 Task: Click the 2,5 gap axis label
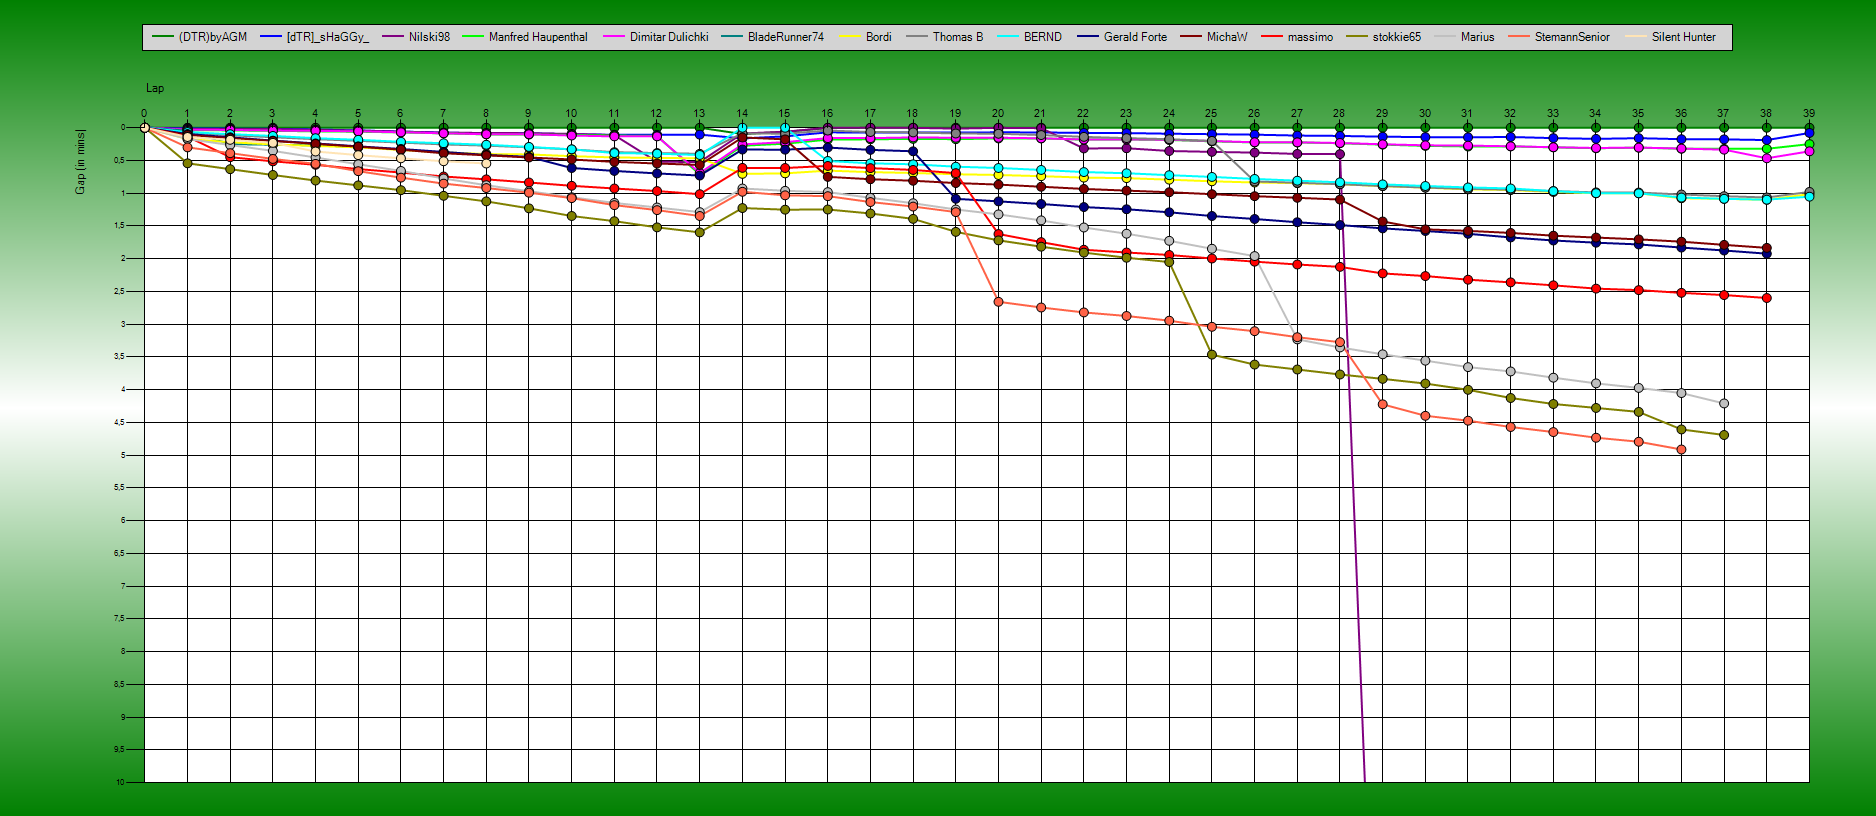pyautogui.click(x=119, y=292)
